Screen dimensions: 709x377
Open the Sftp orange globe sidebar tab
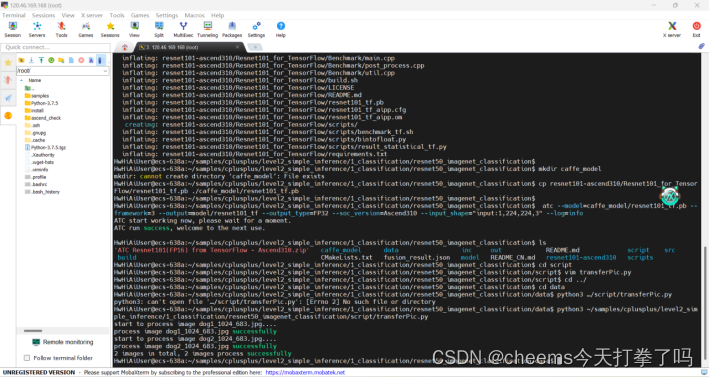click(8, 116)
